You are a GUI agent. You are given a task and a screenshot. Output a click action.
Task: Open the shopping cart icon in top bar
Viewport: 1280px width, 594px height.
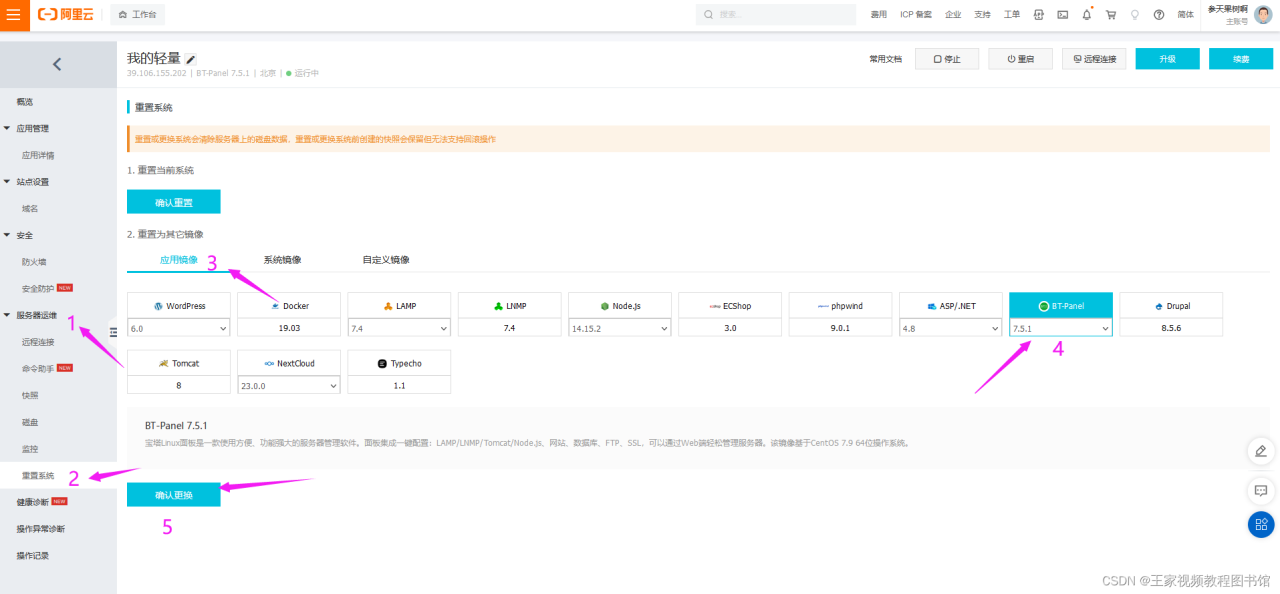pyautogui.click(x=1110, y=14)
